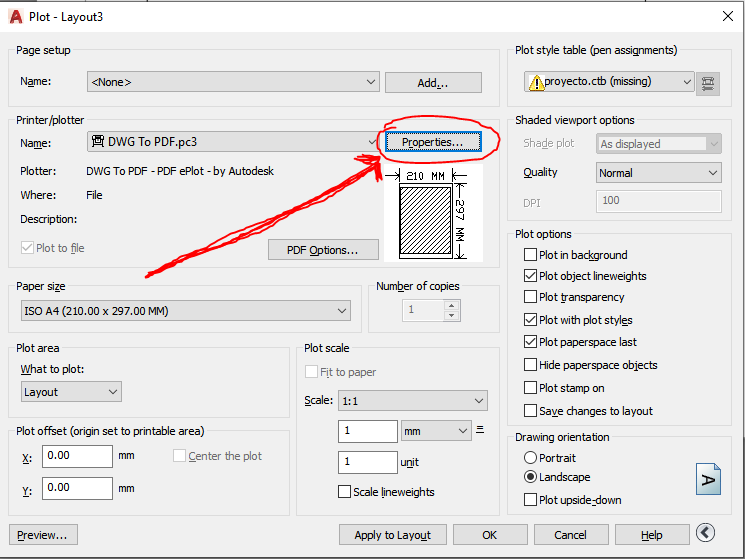Click Center the plot checkbox

click(179, 455)
